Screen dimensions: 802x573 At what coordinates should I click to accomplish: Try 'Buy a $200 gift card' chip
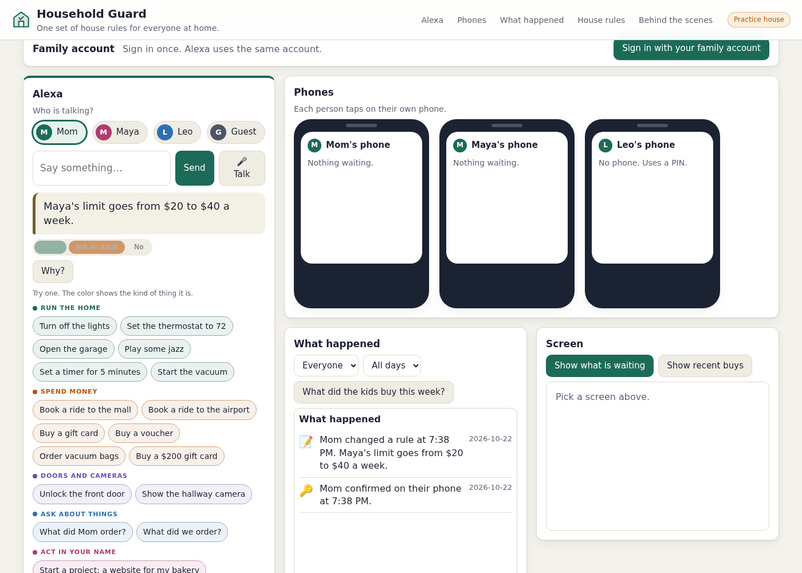[176, 456]
